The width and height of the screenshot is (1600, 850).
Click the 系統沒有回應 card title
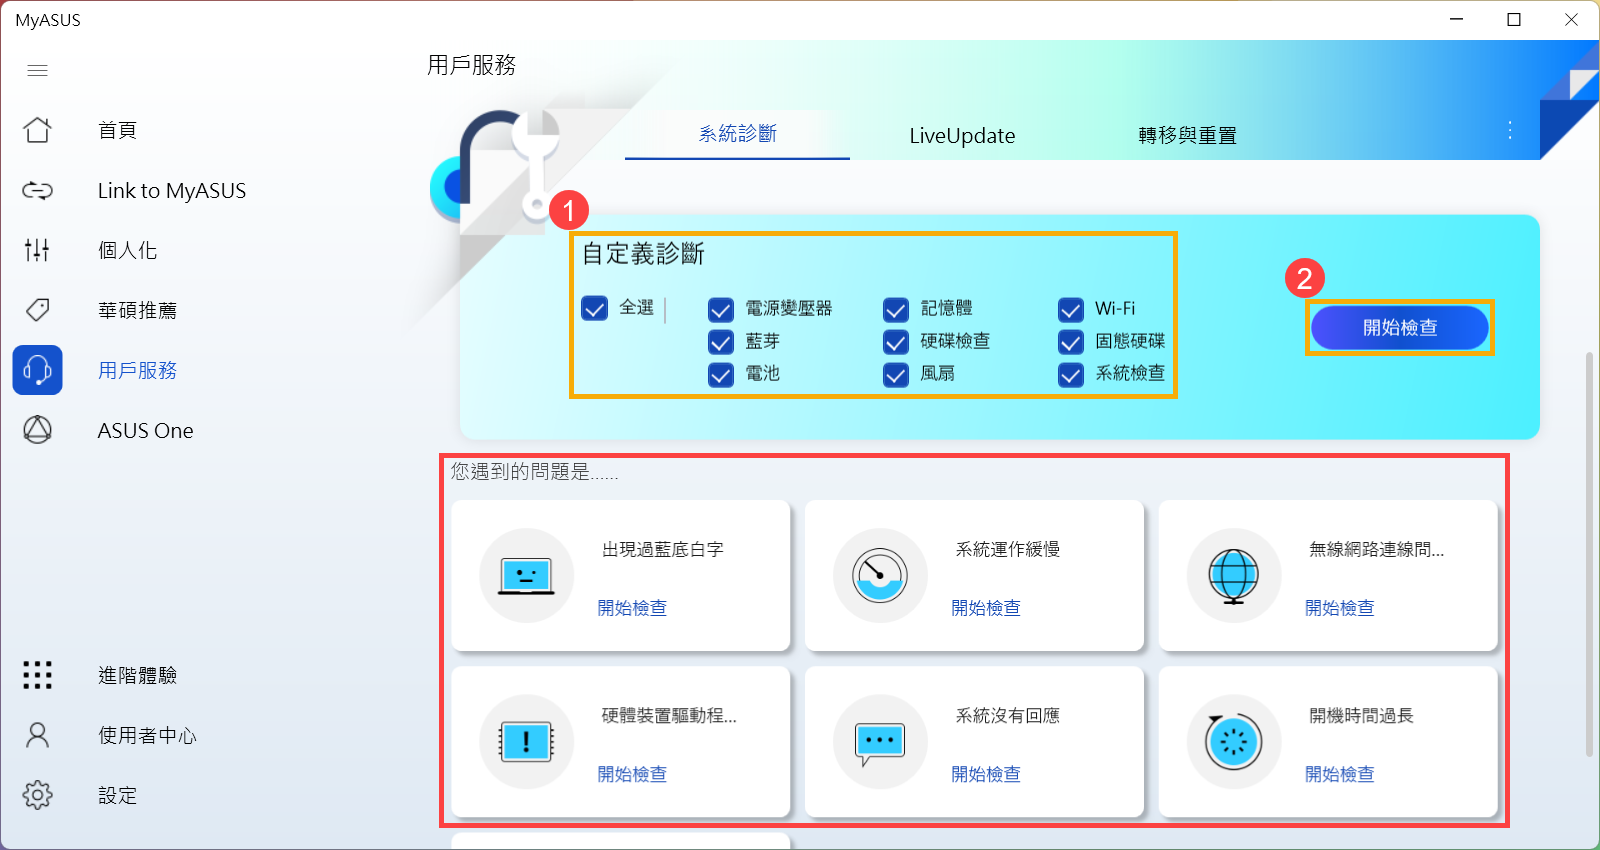(x=1007, y=715)
